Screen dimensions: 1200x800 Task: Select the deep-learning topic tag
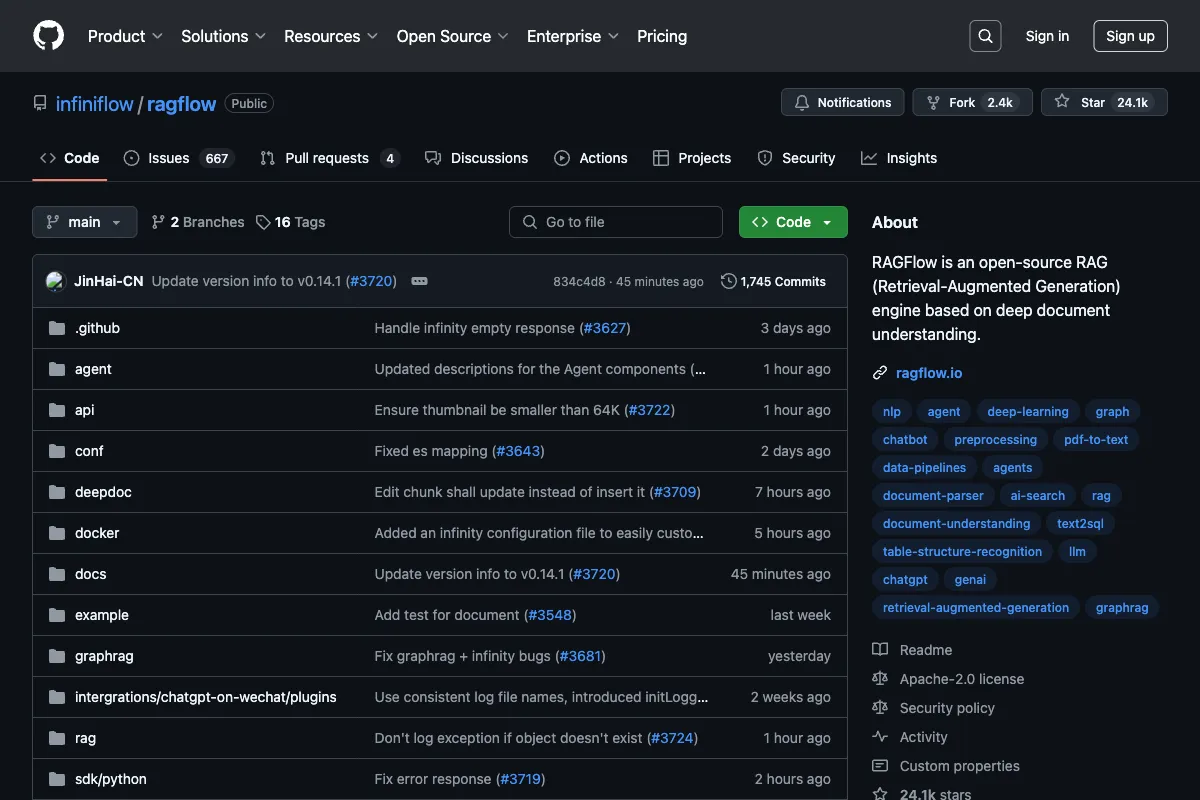click(x=1028, y=411)
